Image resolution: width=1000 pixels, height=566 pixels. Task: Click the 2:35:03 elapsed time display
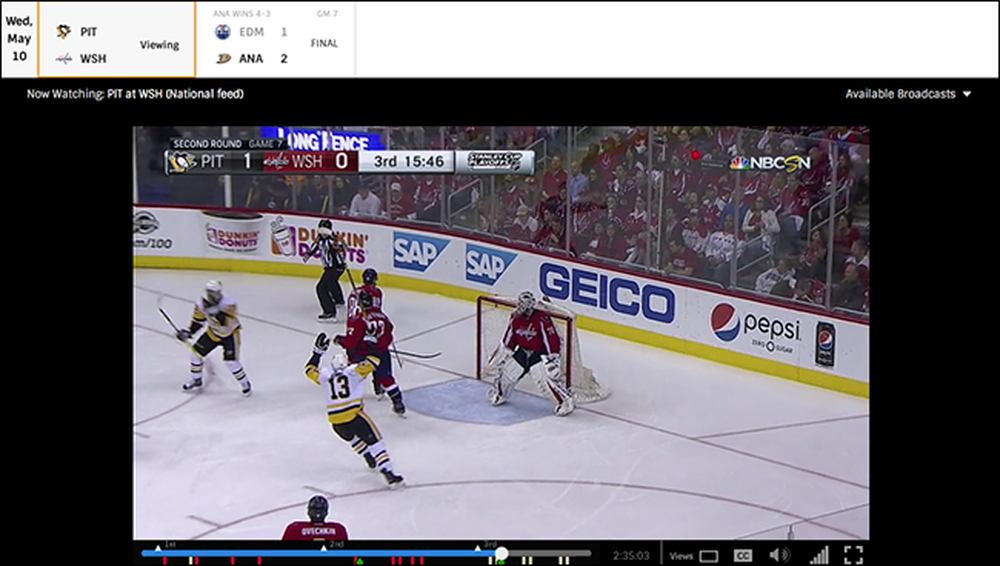631,556
